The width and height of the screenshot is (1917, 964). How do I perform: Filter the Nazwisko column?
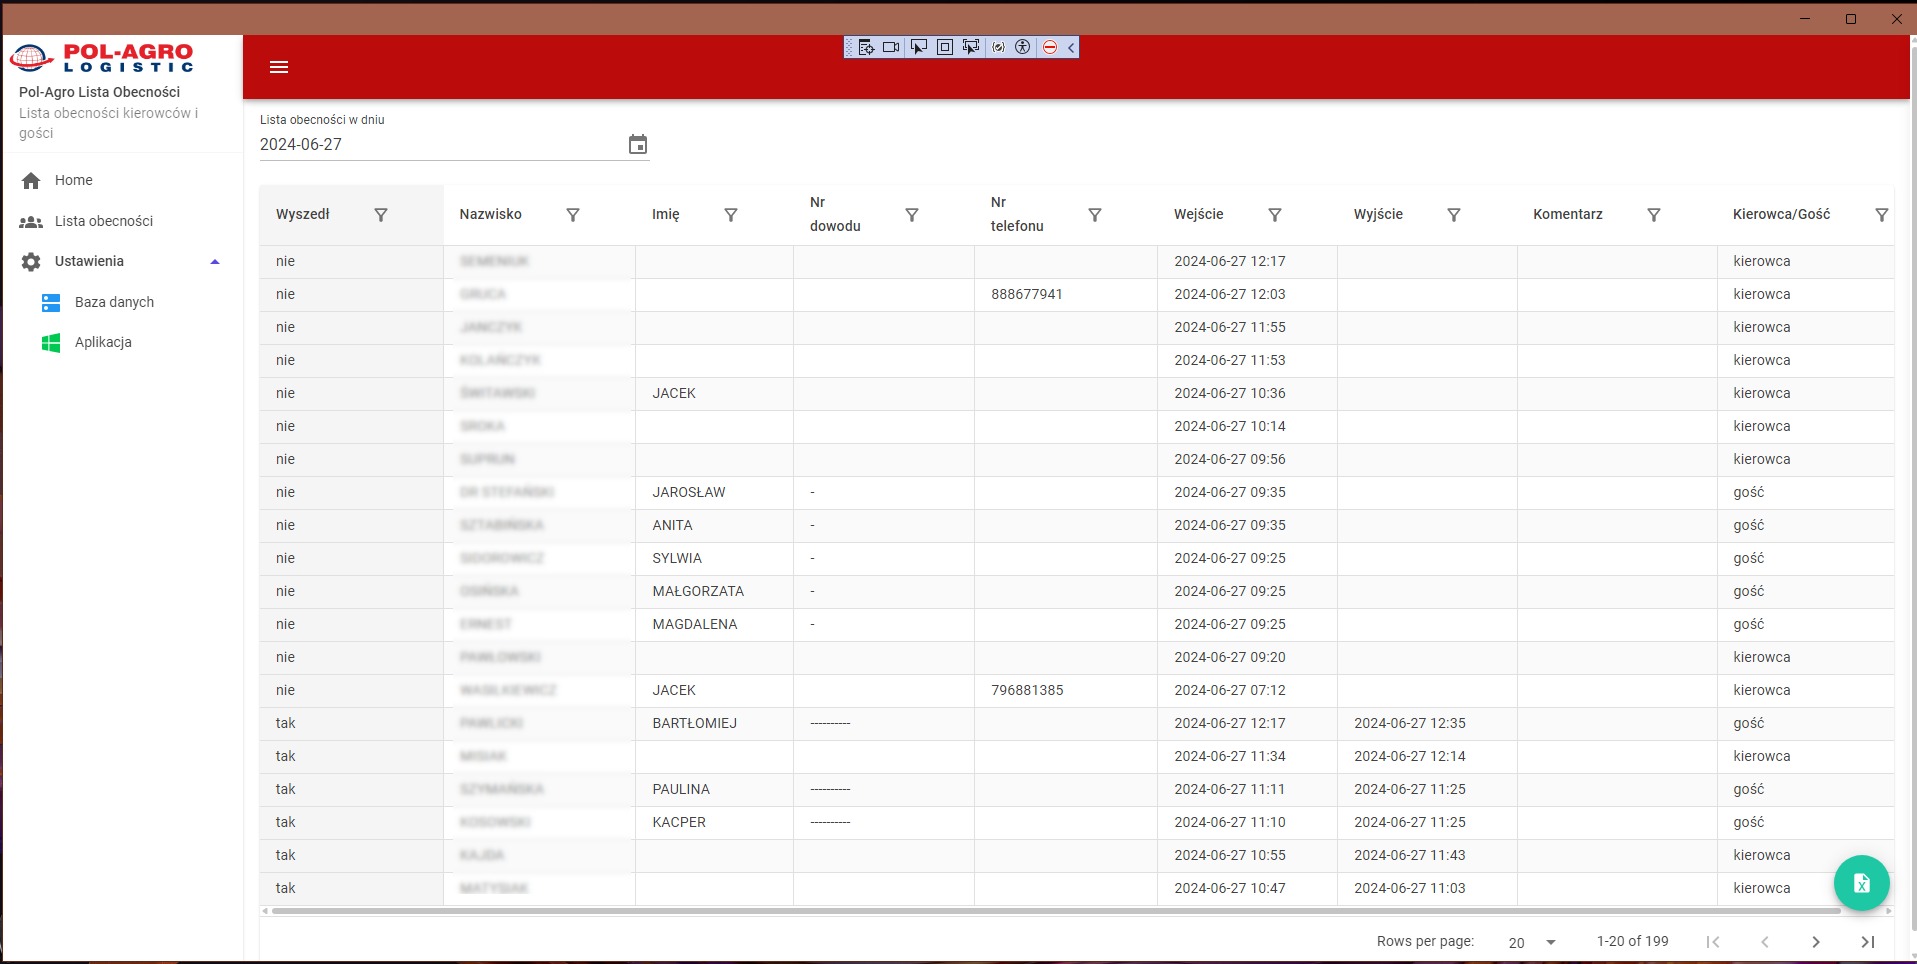[573, 215]
